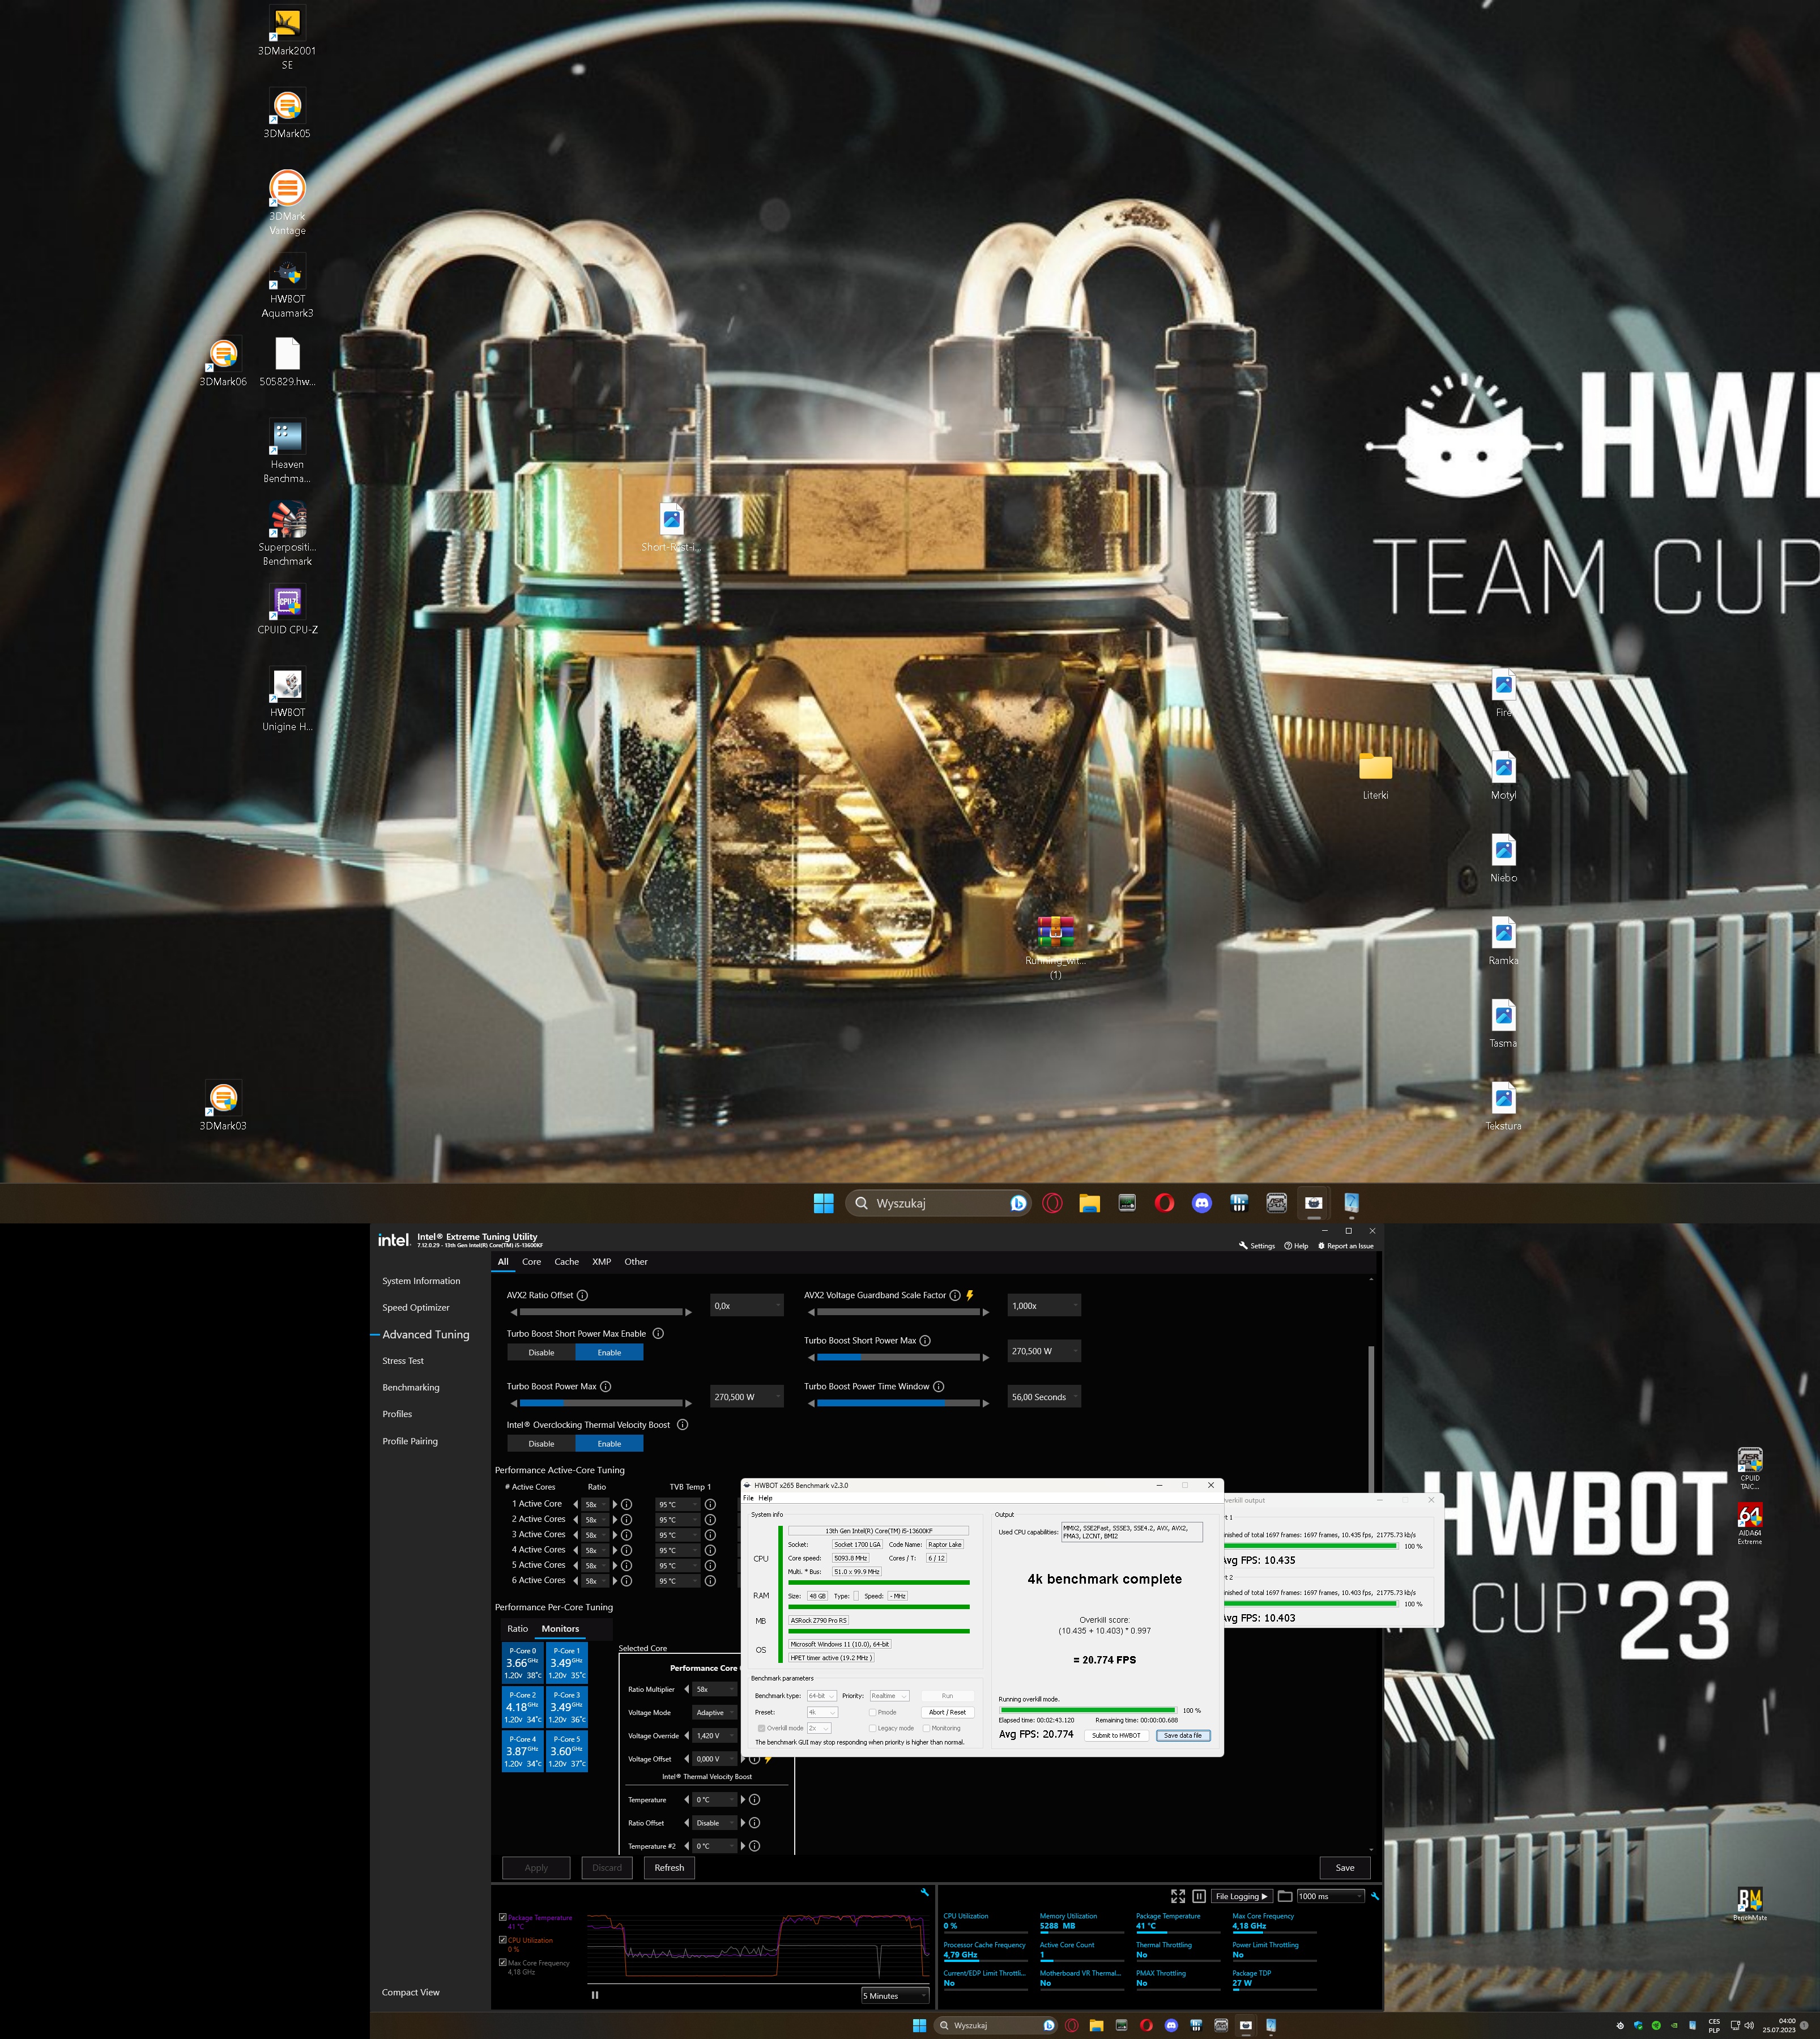Open the log folder icon beside File Logging
The width and height of the screenshot is (1820, 2039).
point(1285,1896)
